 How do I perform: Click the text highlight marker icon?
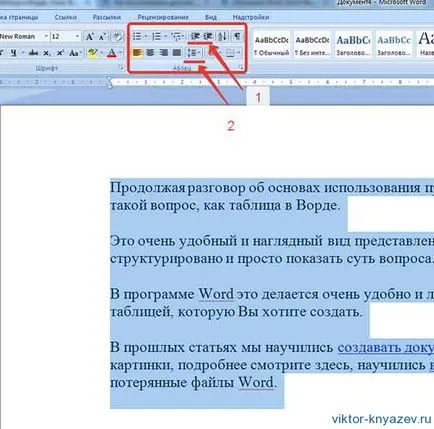pyautogui.click(x=93, y=53)
